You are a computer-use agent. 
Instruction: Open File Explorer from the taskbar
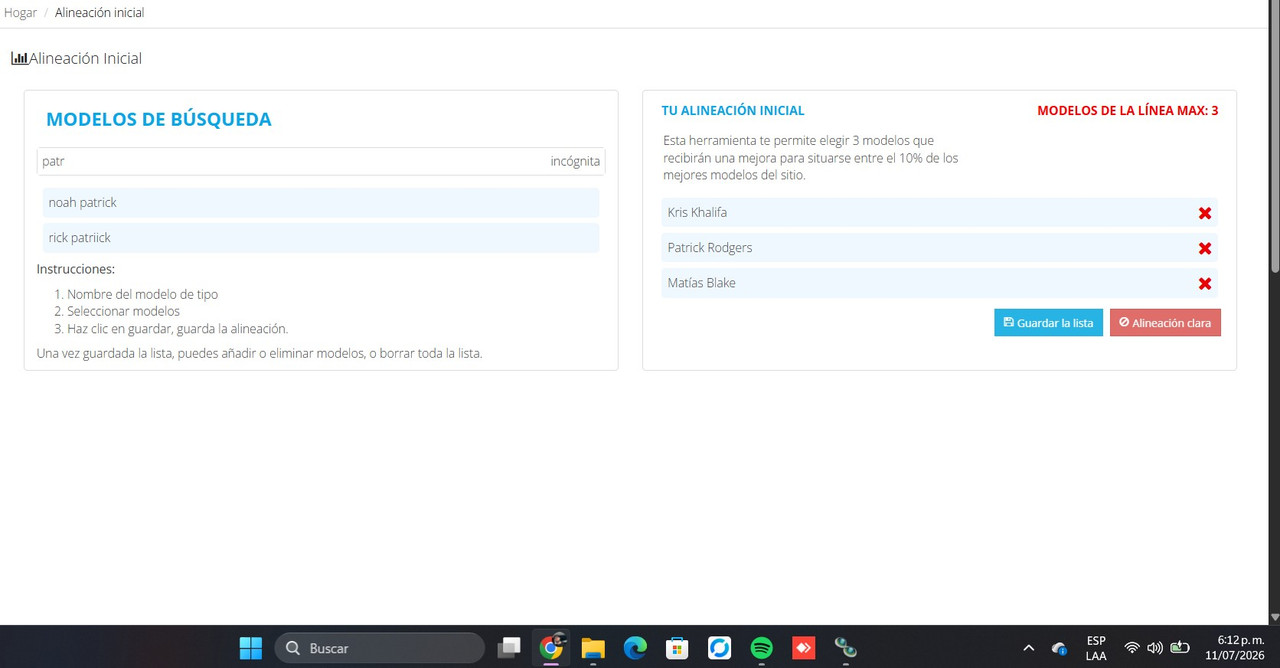[x=593, y=648]
